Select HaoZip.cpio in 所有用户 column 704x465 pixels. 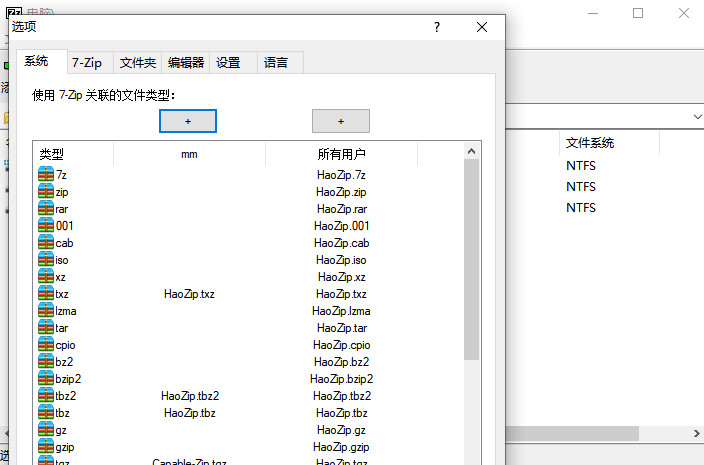(342, 345)
